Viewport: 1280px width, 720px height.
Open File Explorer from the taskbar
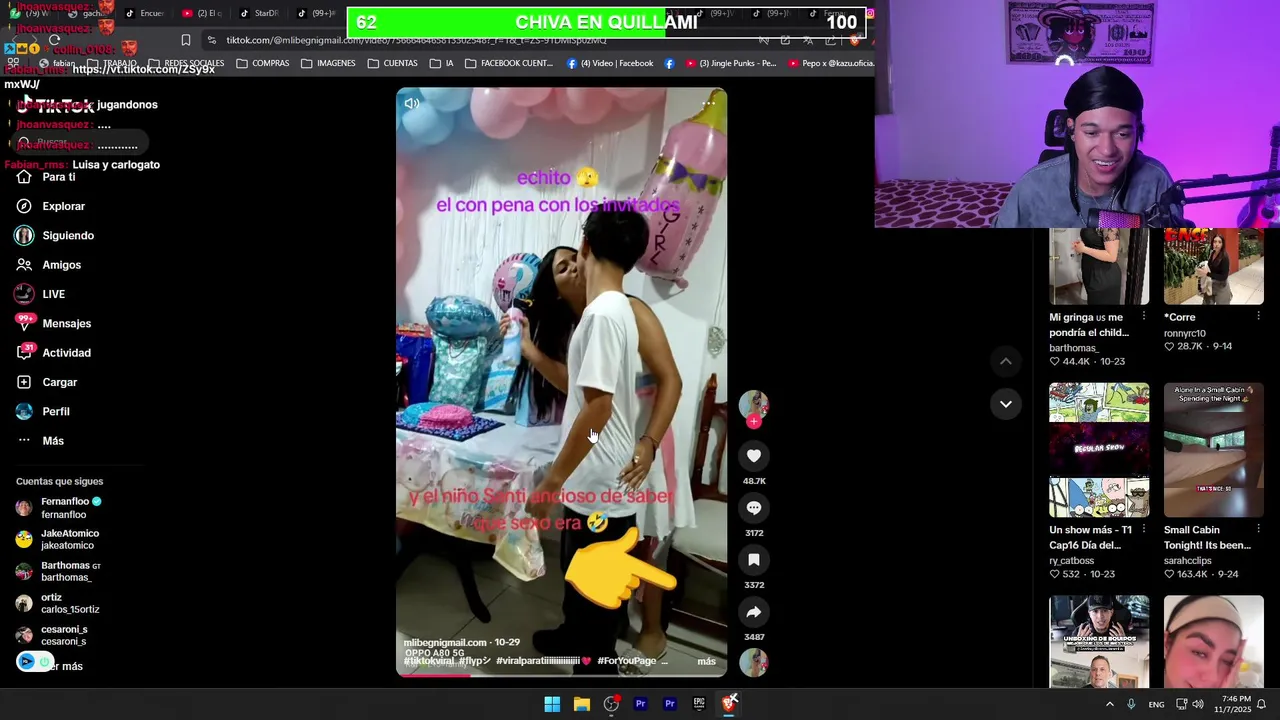coord(582,704)
